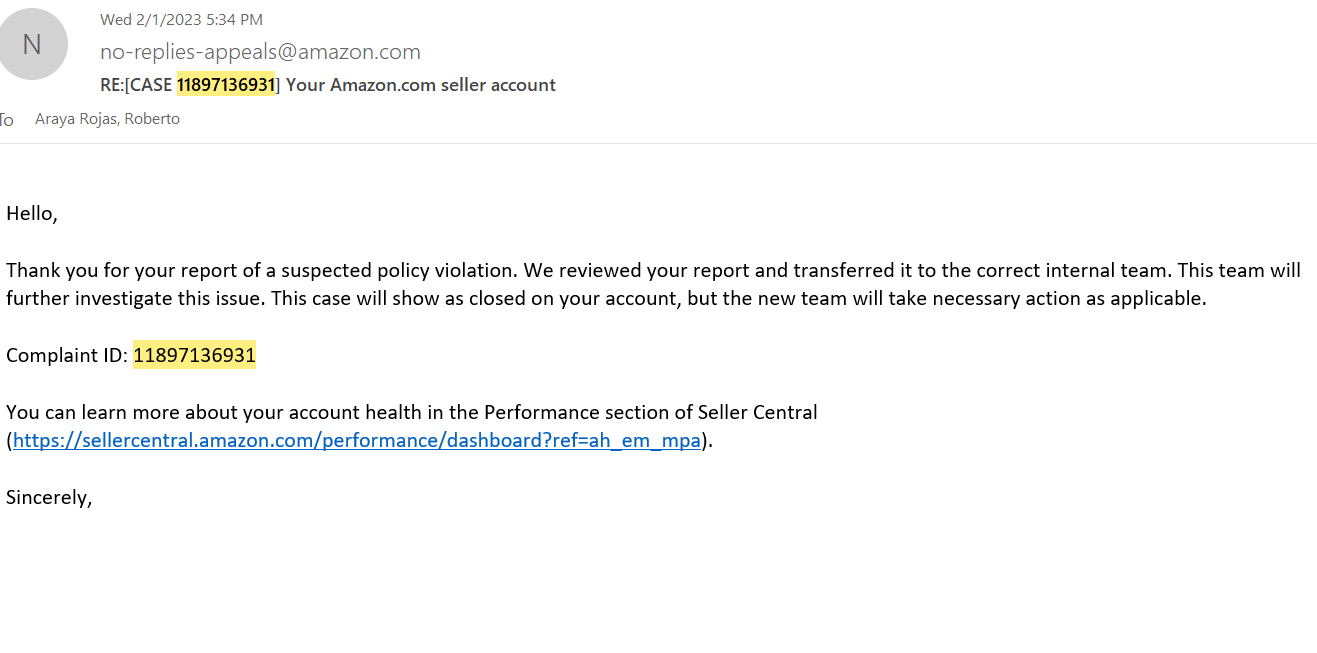Click the "You can learn more" sentence start
Screen dimensions: 1317x653
coord(85,412)
